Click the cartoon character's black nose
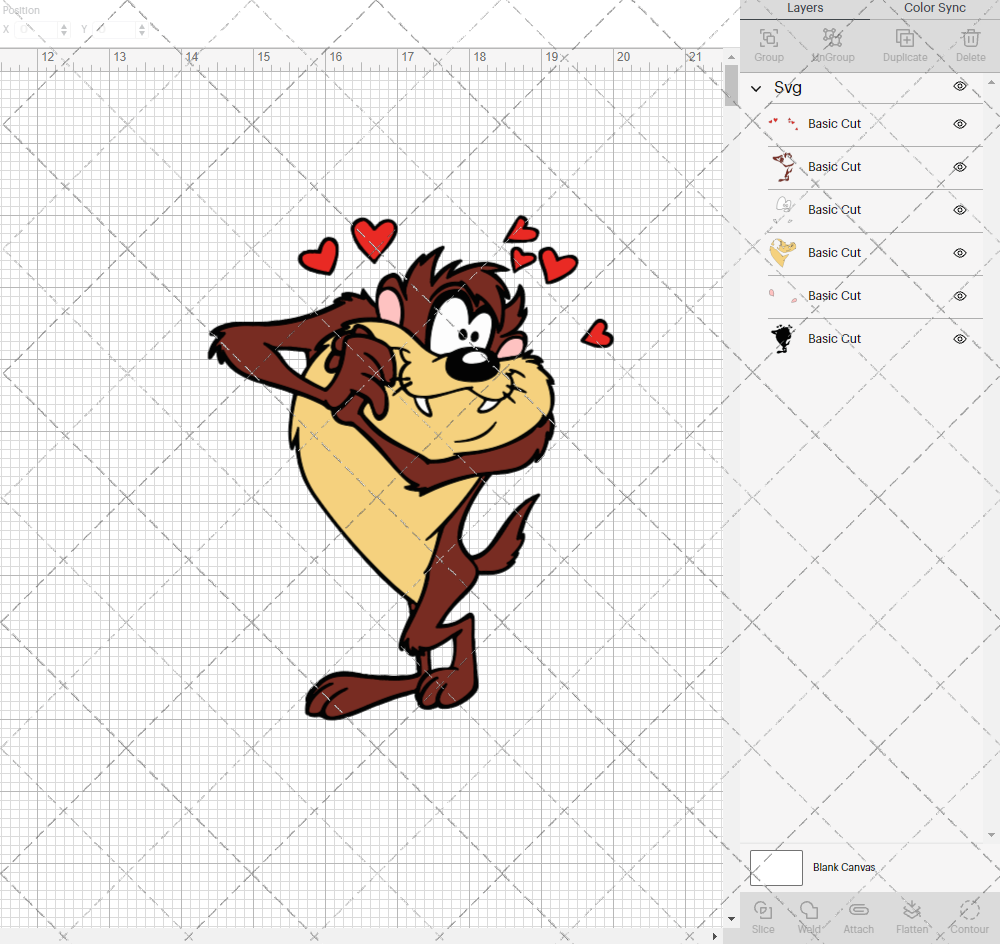 (471, 365)
